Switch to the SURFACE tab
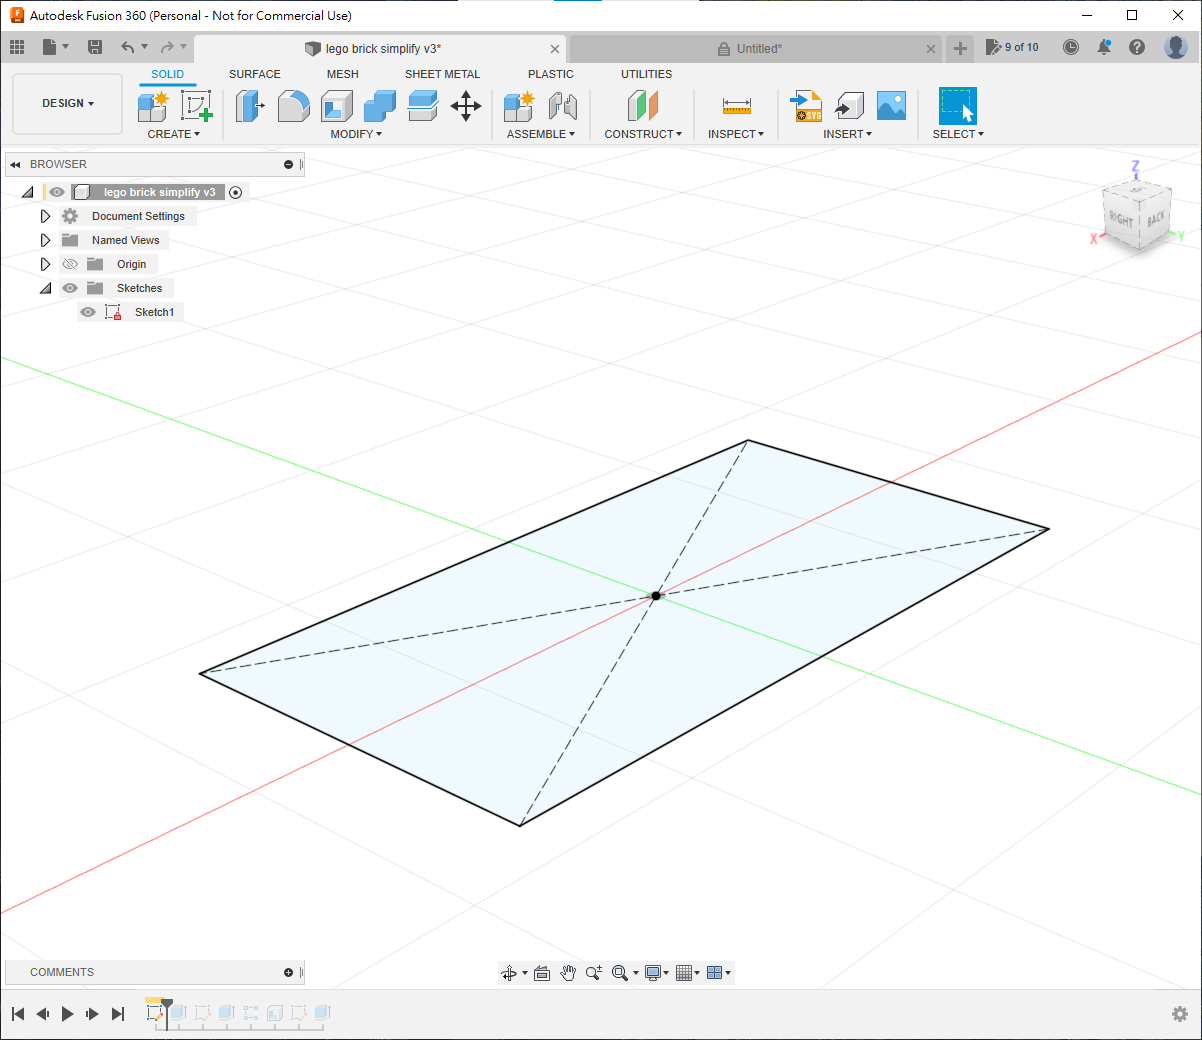Viewport: 1202px width, 1040px height. tap(254, 74)
